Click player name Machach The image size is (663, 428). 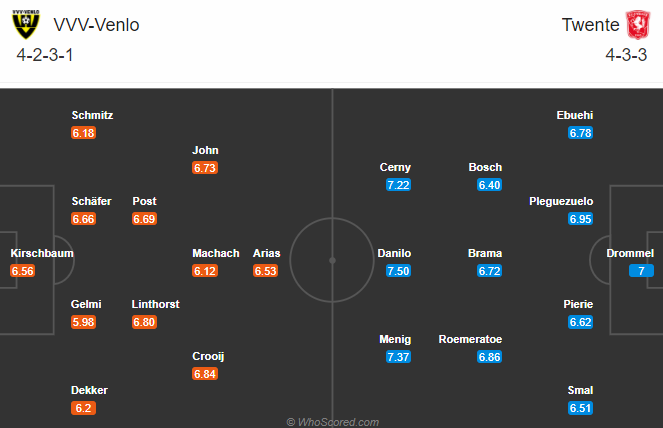pos(216,253)
